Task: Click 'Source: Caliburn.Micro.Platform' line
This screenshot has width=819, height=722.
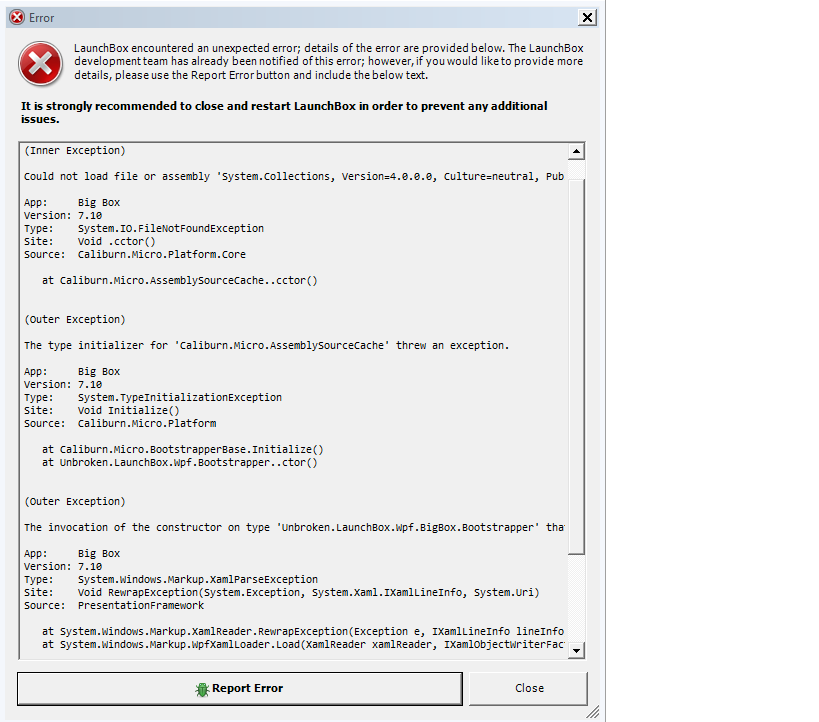Action: (x=120, y=424)
